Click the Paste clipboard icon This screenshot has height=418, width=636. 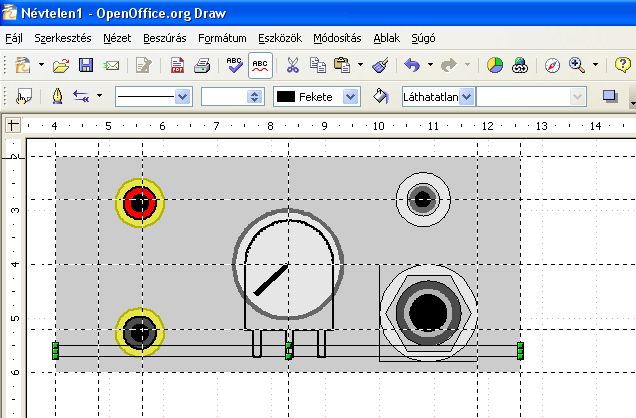point(342,65)
